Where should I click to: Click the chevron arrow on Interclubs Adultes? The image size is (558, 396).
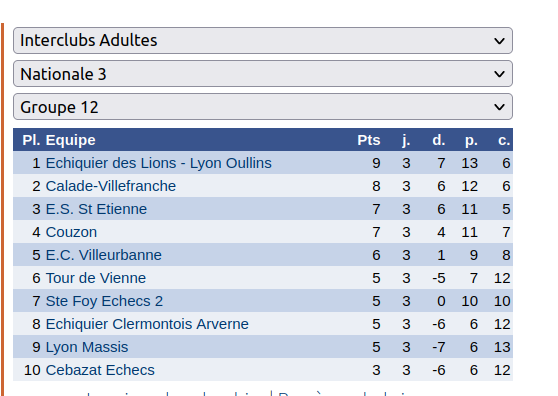click(499, 41)
